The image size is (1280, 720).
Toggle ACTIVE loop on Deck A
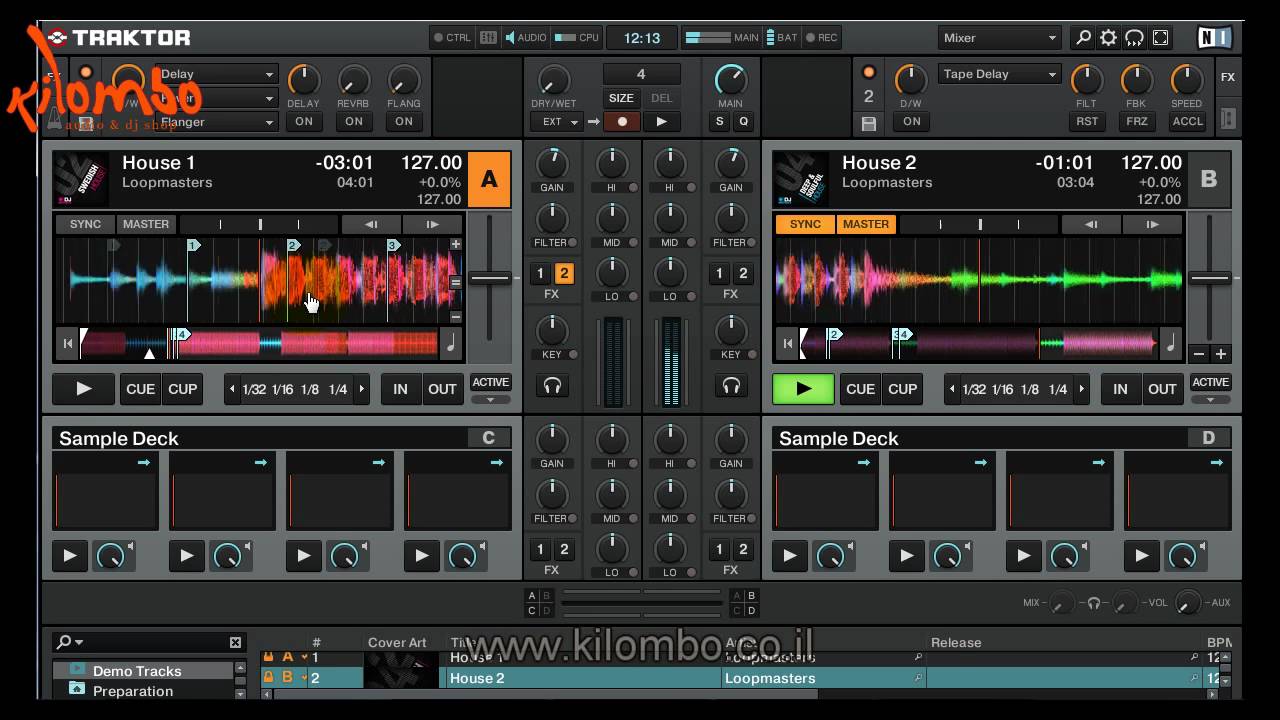[x=490, y=382]
